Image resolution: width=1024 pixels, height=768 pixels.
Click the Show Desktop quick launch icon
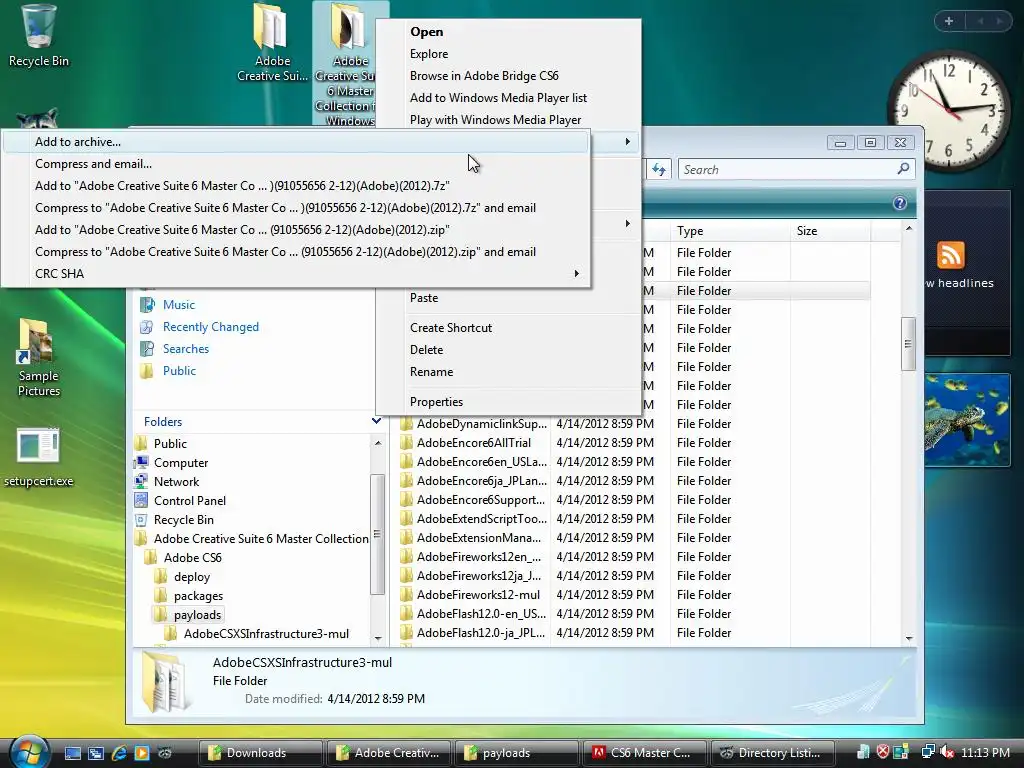click(72, 752)
